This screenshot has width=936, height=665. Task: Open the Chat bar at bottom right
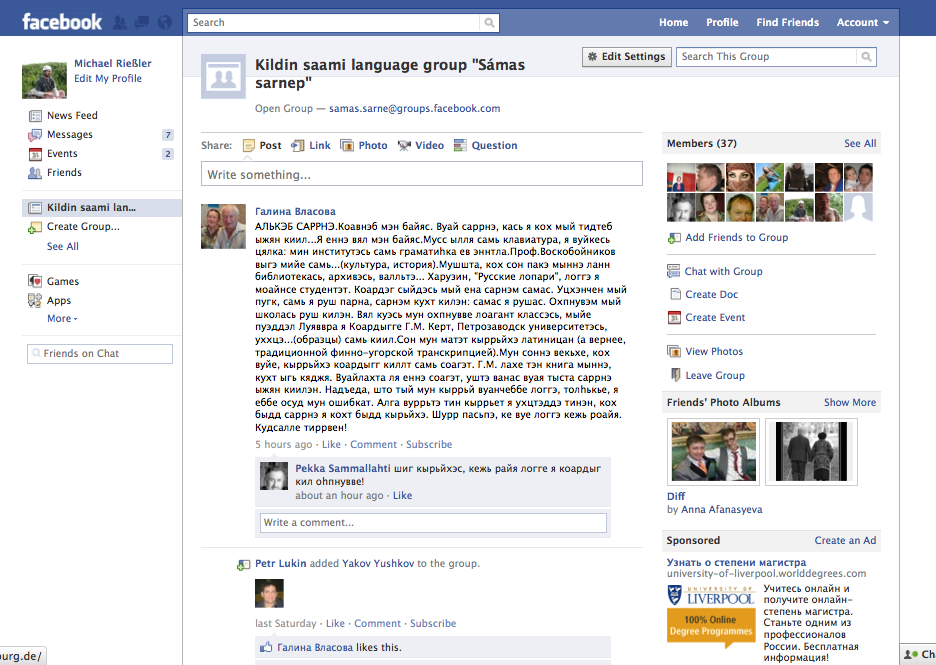pyautogui.click(x=918, y=654)
